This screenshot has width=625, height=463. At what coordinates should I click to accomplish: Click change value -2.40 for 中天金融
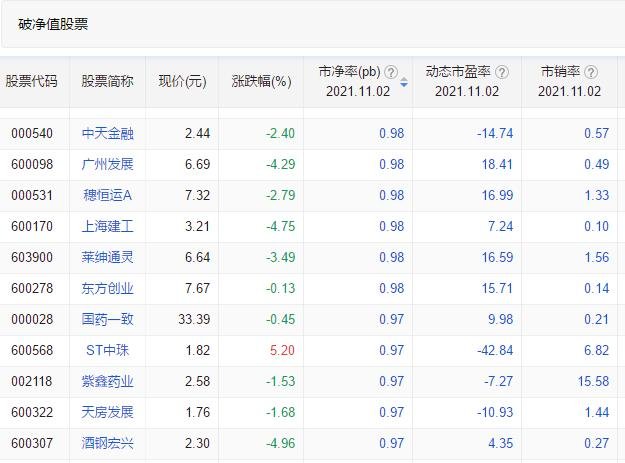click(x=281, y=133)
